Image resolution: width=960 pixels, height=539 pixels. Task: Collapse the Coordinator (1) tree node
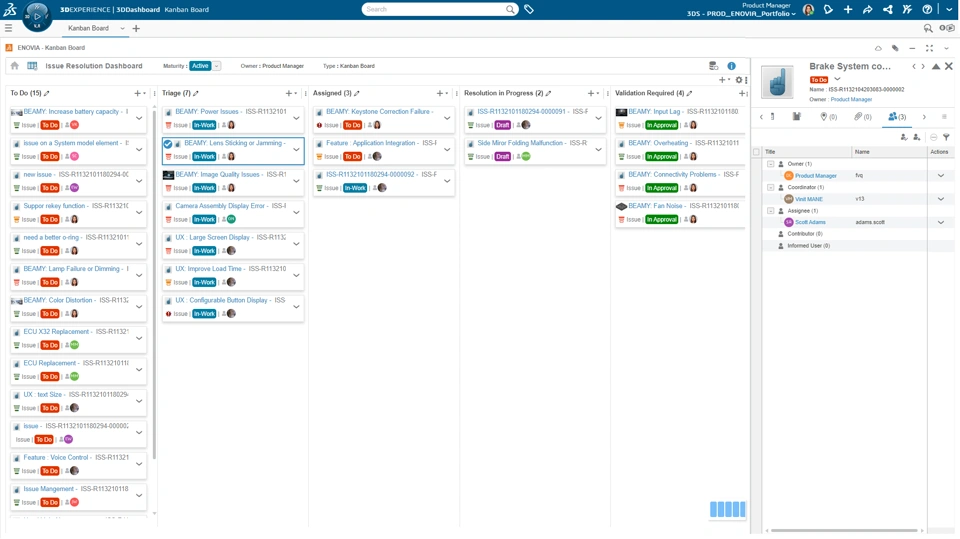770,187
